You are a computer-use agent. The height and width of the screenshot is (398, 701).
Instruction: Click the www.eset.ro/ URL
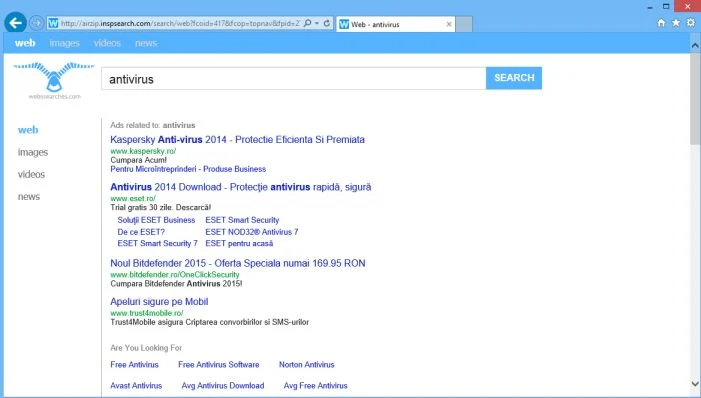pyautogui.click(x=133, y=199)
